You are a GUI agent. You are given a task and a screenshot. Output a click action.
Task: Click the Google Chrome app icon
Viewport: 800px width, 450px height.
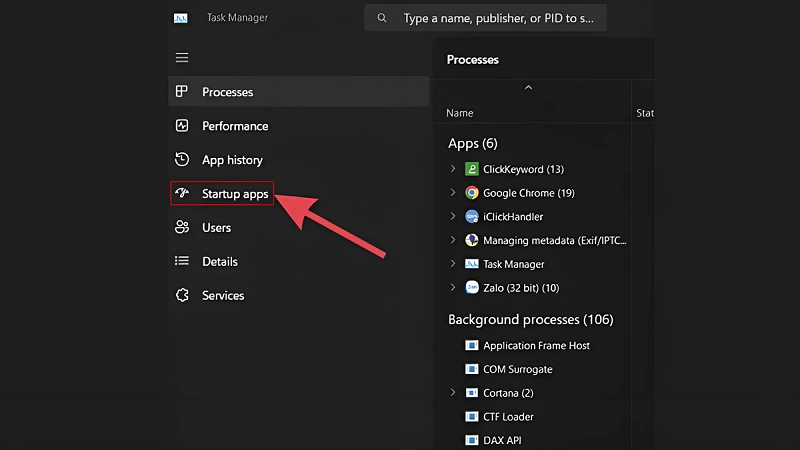(x=472, y=193)
